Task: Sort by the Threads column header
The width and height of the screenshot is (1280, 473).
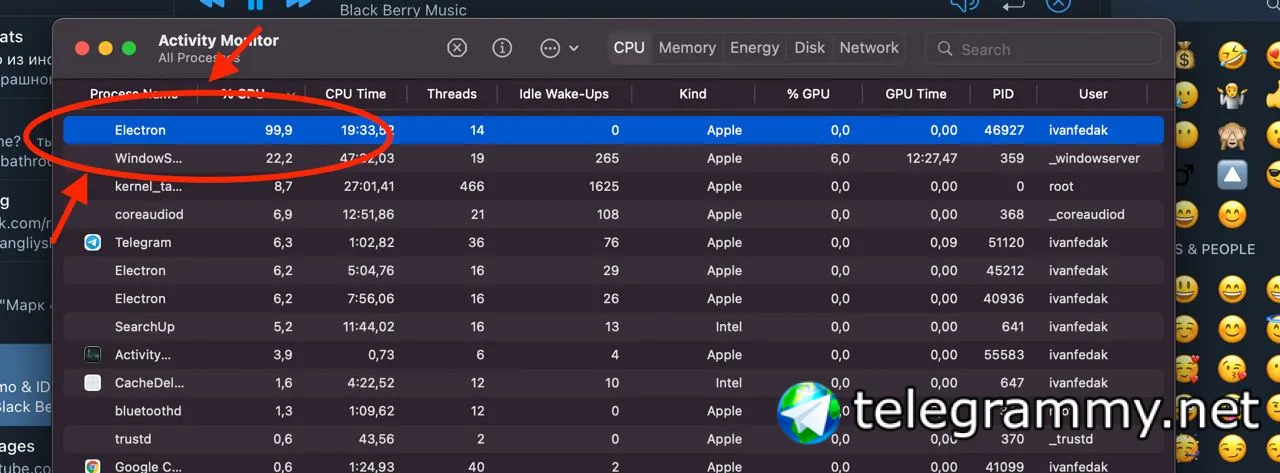Action: [x=451, y=94]
